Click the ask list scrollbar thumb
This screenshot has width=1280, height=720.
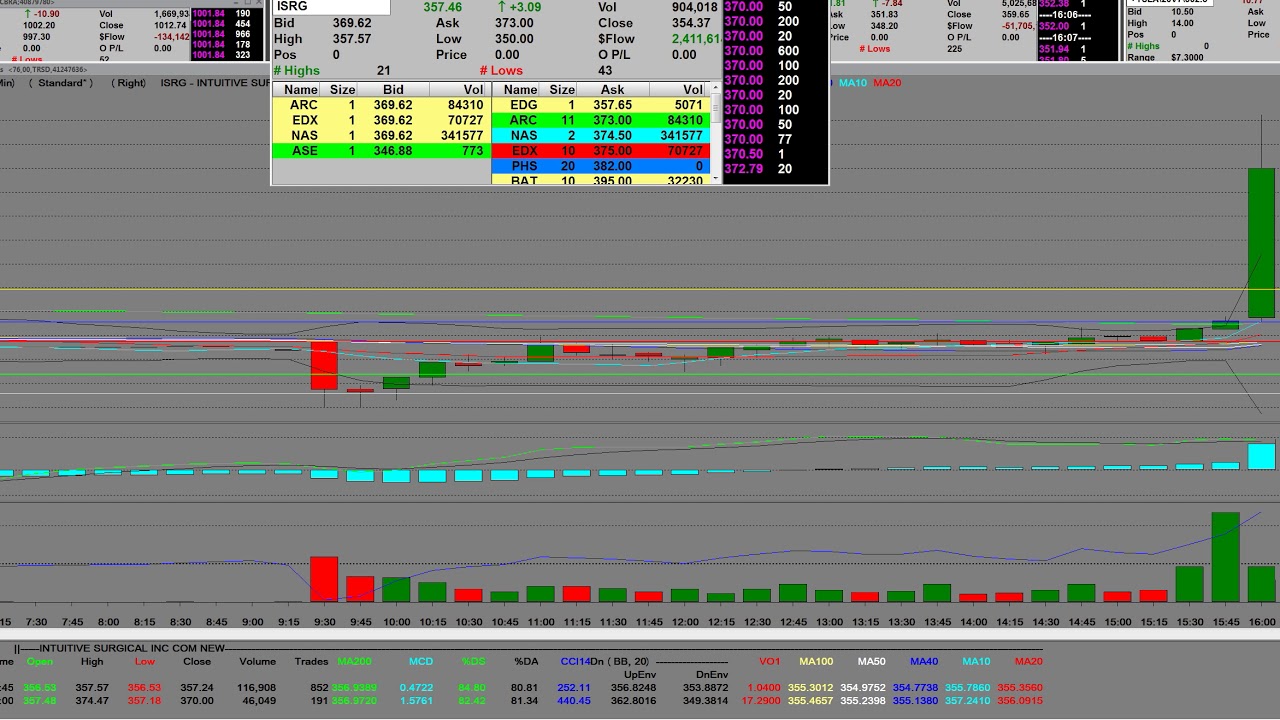716,108
